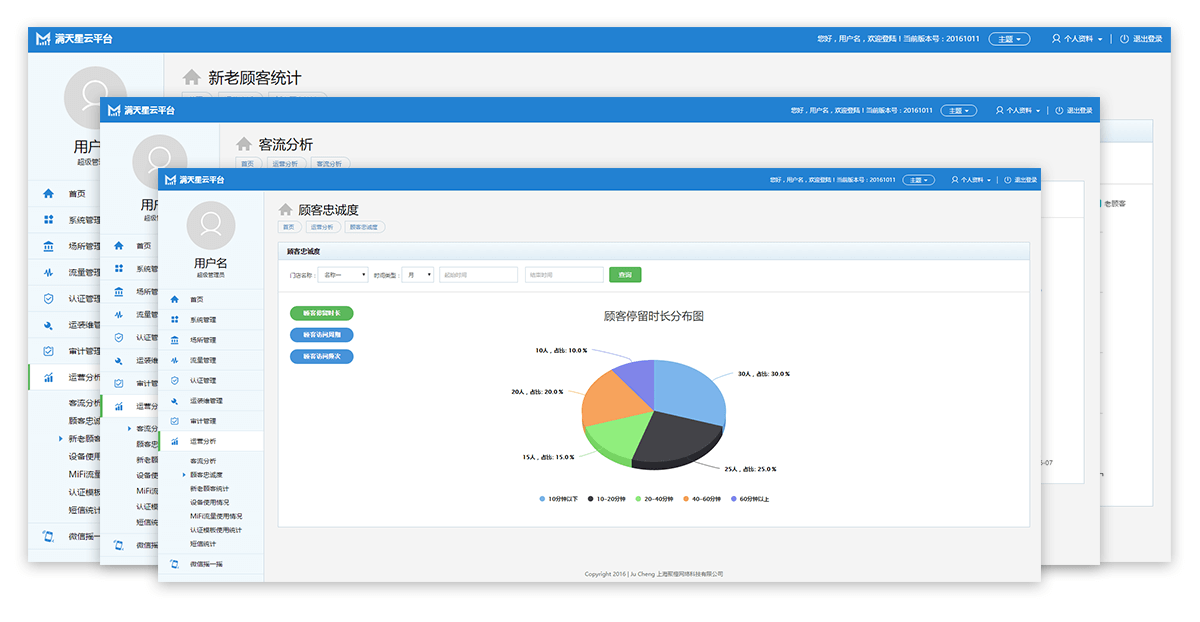Toggle the 60分钟以上 legend item

point(750,498)
